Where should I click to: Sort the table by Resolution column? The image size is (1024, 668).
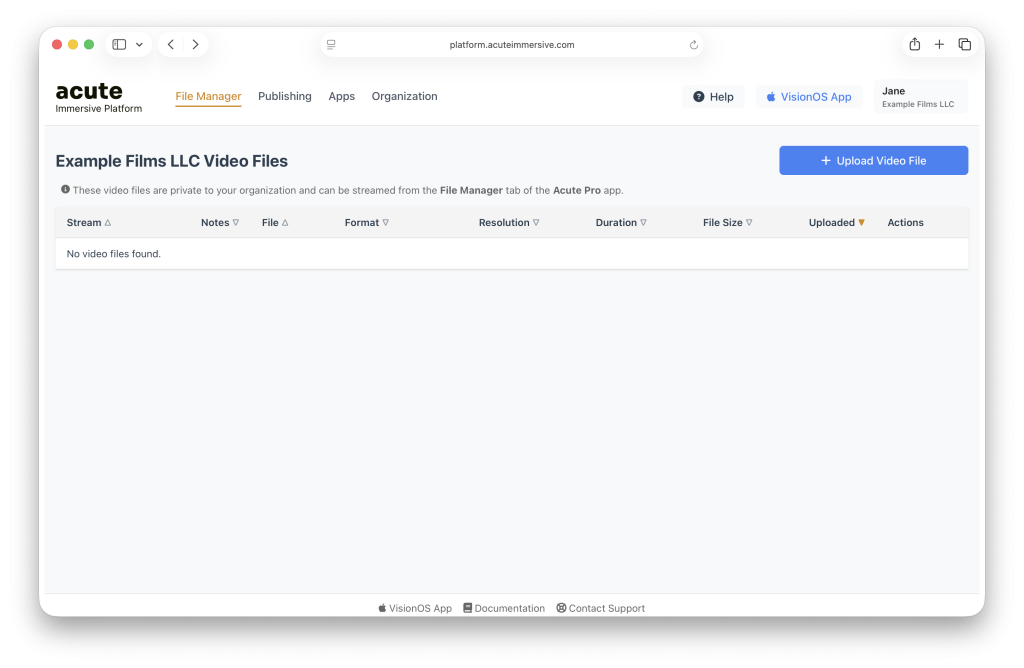[508, 223]
